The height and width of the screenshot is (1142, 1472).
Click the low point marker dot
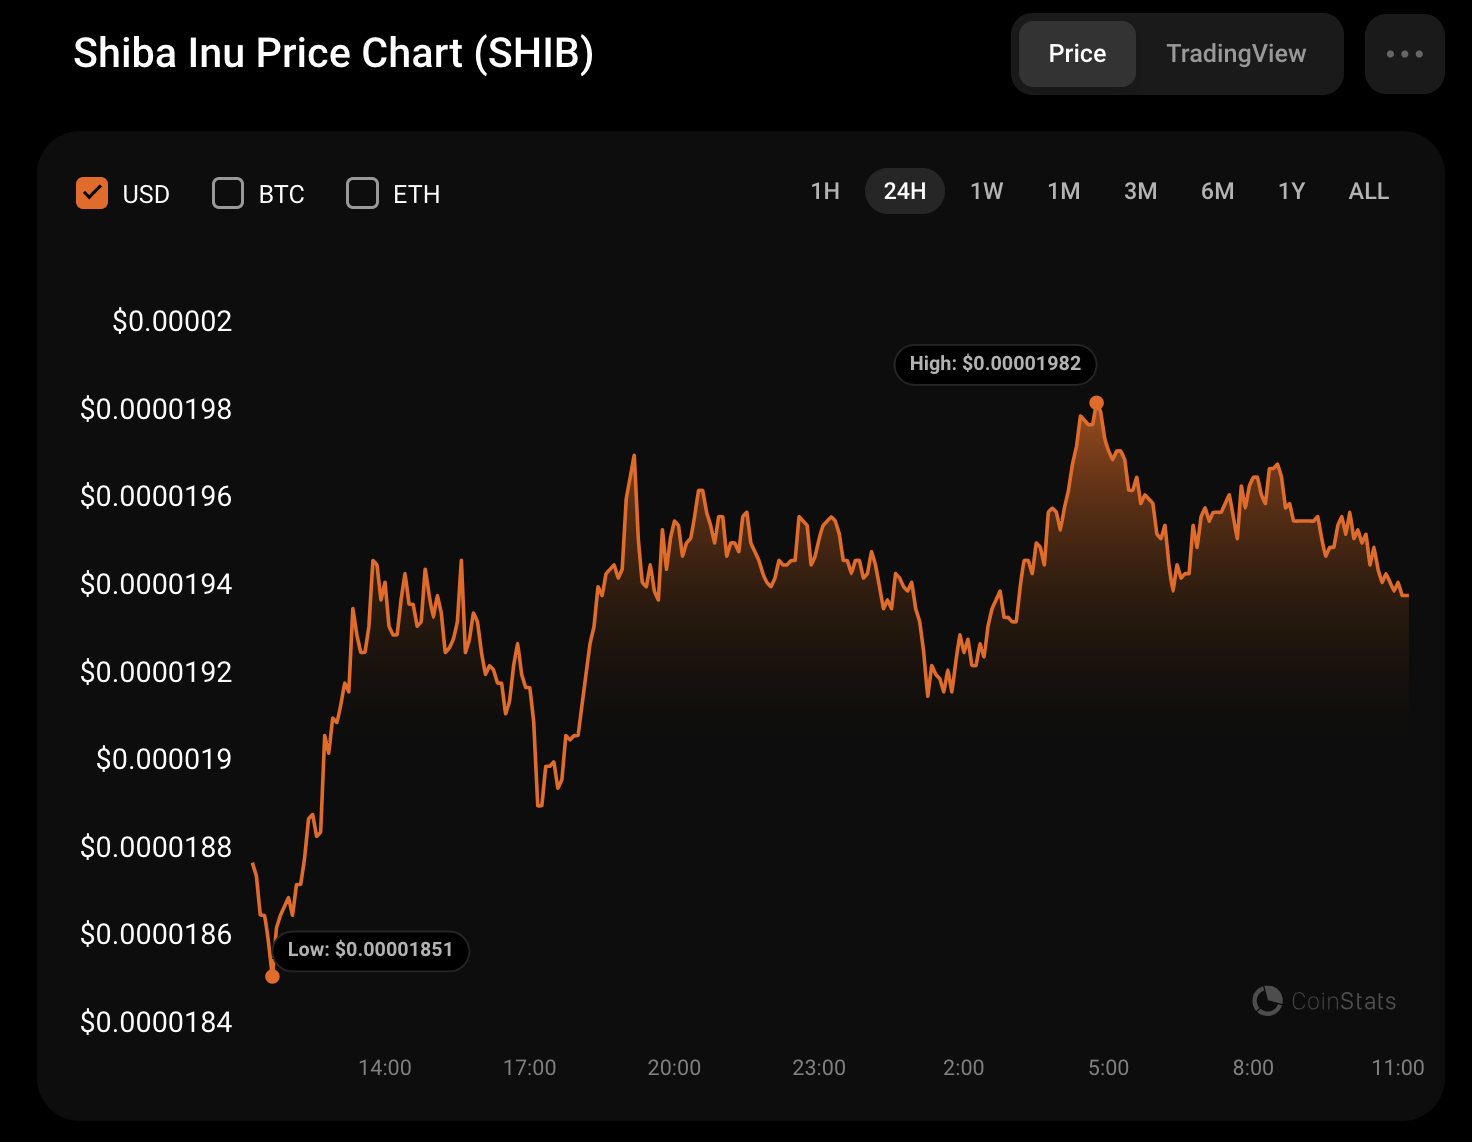272,976
